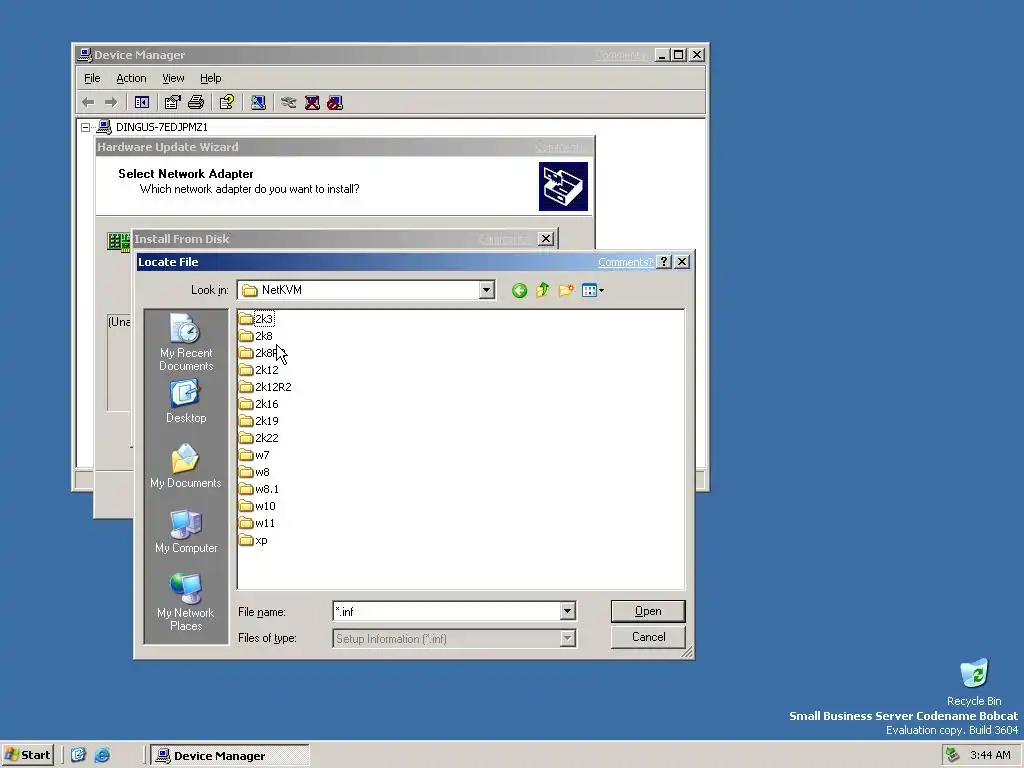1024x768 pixels.
Task: Expand the File name dropdown arrow
Action: (x=568, y=611)
